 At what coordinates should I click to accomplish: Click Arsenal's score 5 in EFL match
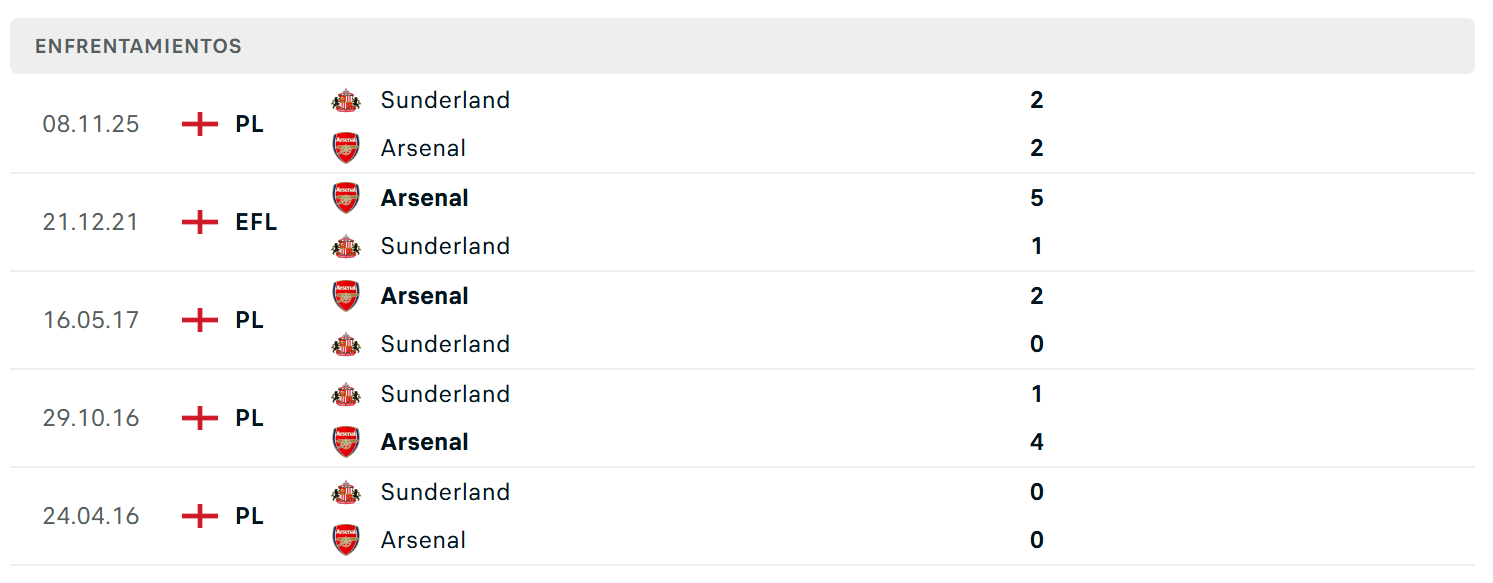click(1037, 198)
